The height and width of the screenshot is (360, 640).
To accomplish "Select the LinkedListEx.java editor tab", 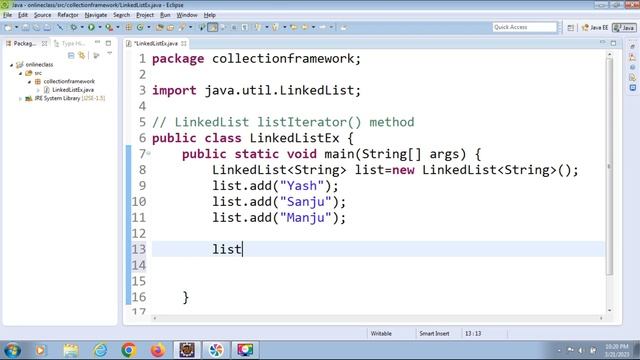I will click(x=156, y=43).
